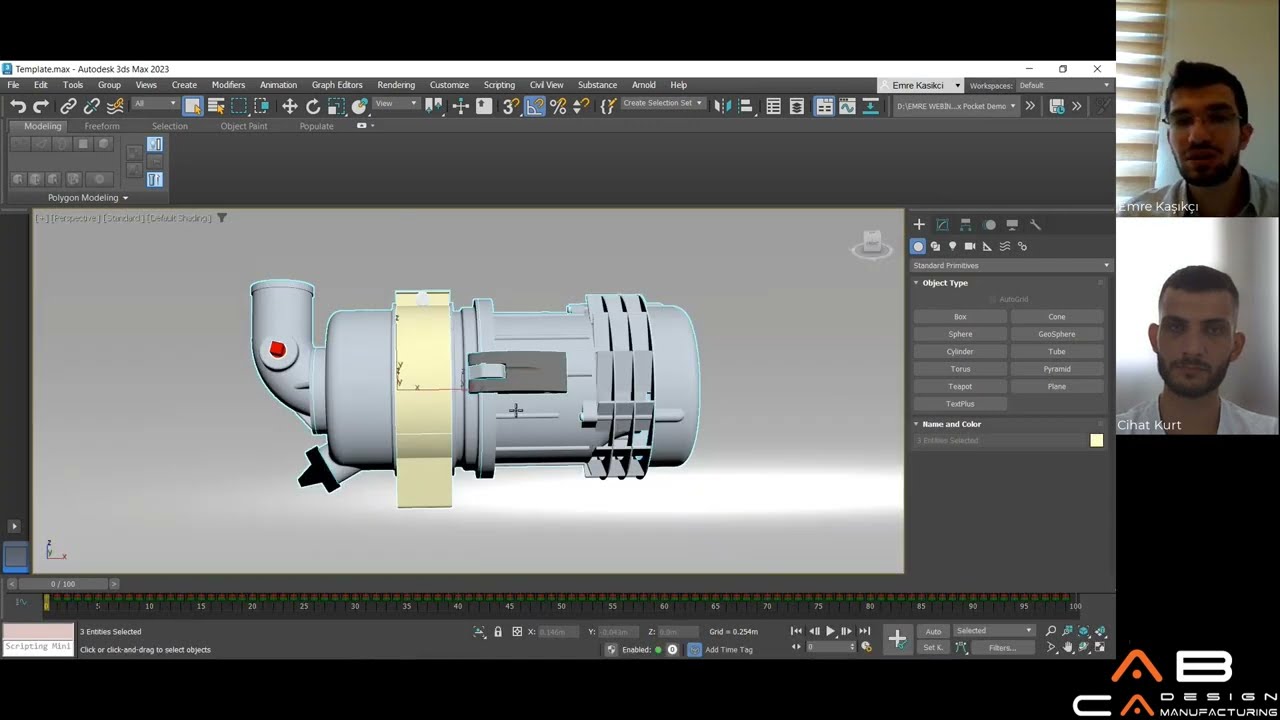
Task: Open the selection filter All dropdown
Action: [154, 104]
